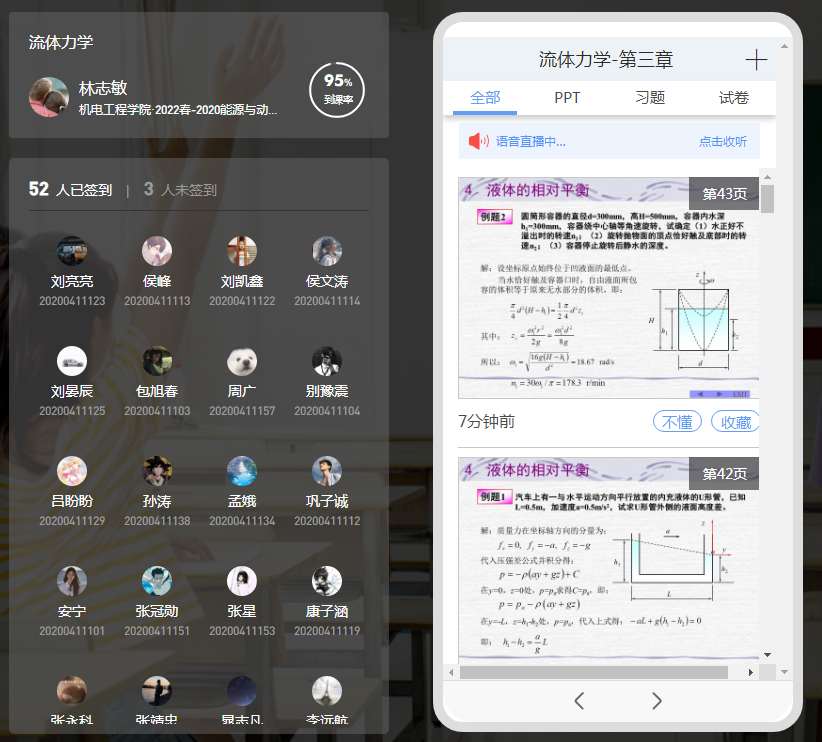The height and width of the screenshot is (742, 822).
Task: Switch to the 全部 tab
Action: point(485,98)
